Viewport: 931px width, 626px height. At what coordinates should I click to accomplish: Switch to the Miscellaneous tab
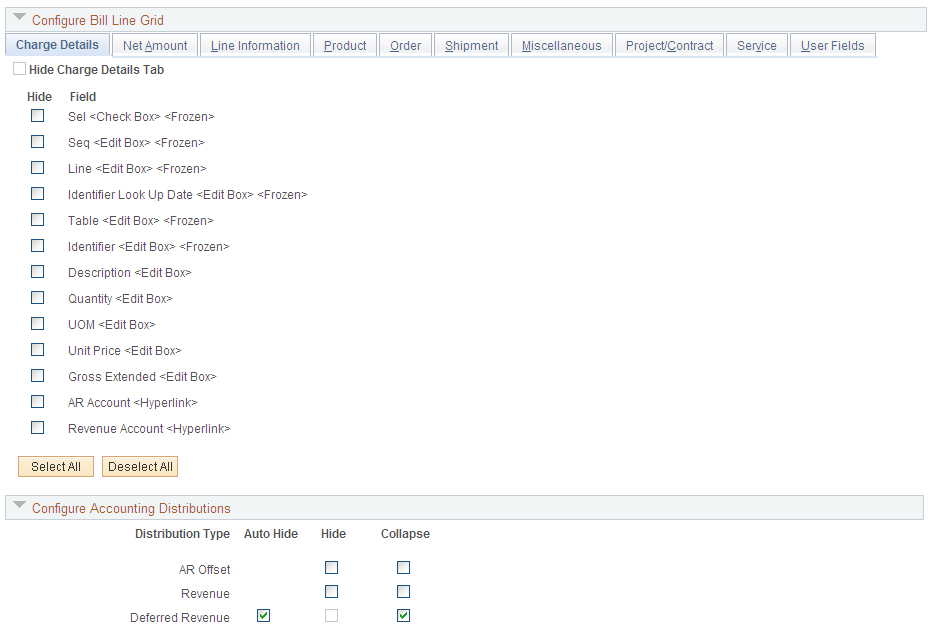point(561,45)
